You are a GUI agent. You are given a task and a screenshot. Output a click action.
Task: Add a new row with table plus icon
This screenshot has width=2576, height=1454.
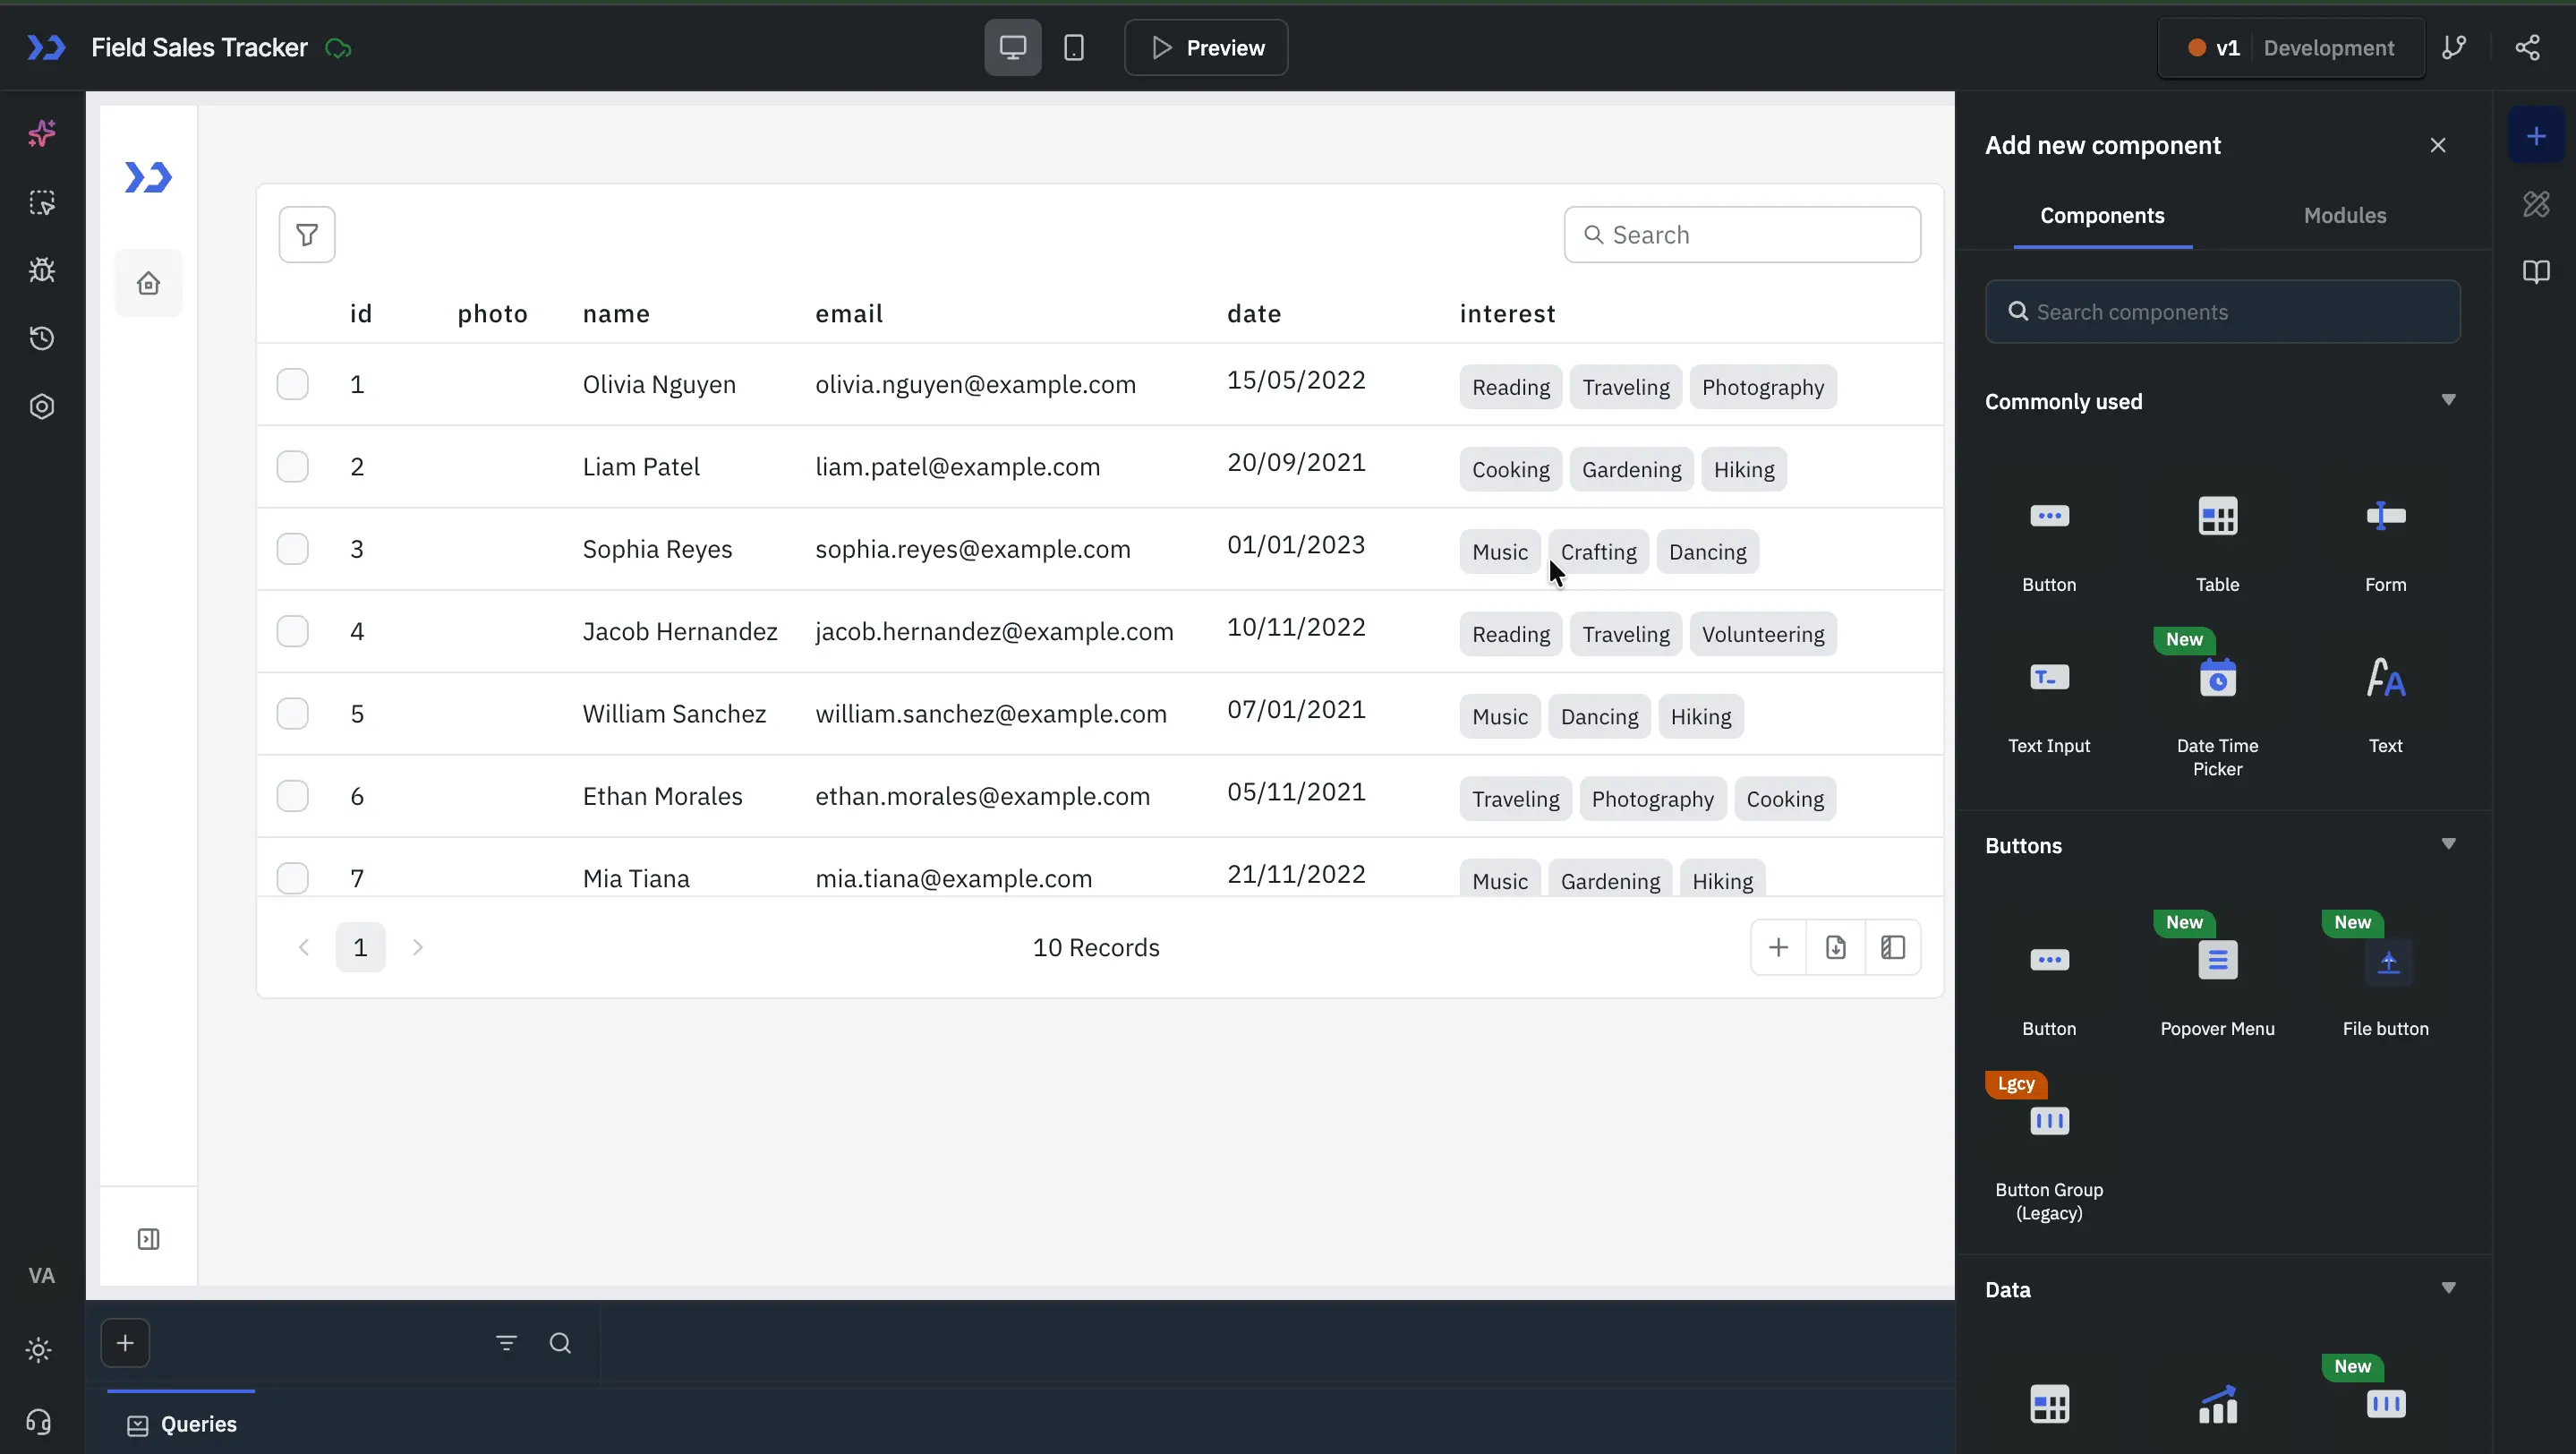tap(1778, 947)
